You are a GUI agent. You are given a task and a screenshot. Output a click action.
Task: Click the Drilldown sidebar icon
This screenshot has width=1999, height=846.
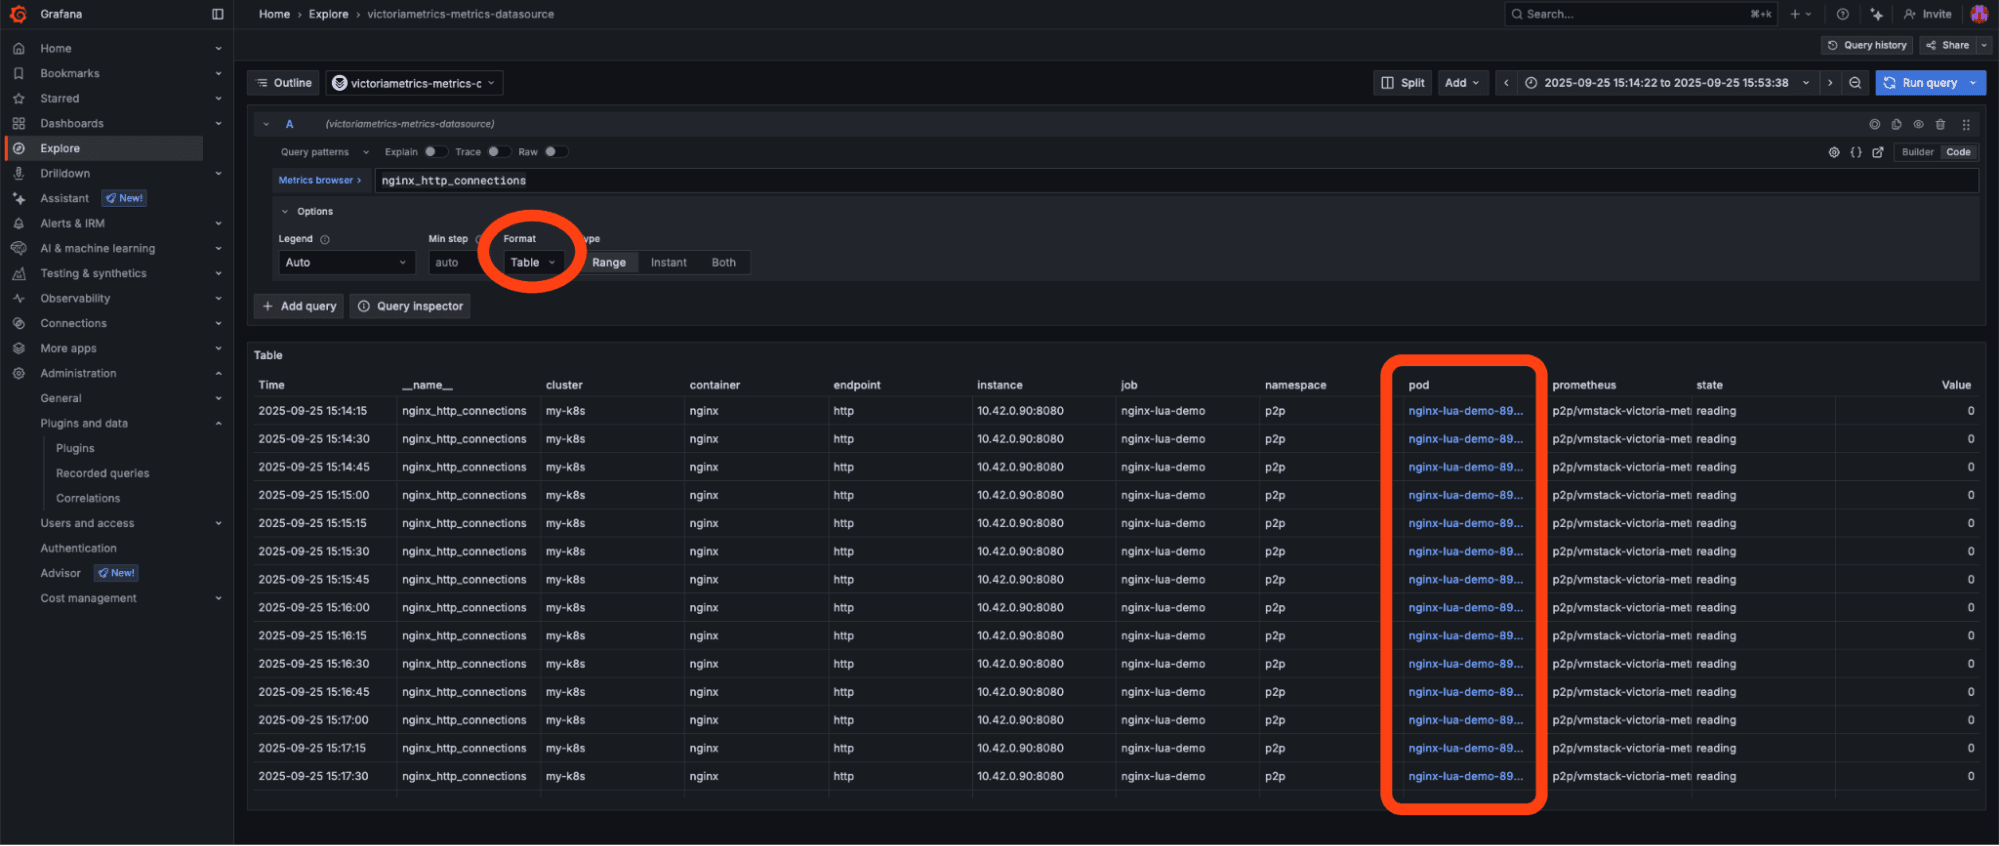coord(18,173)
